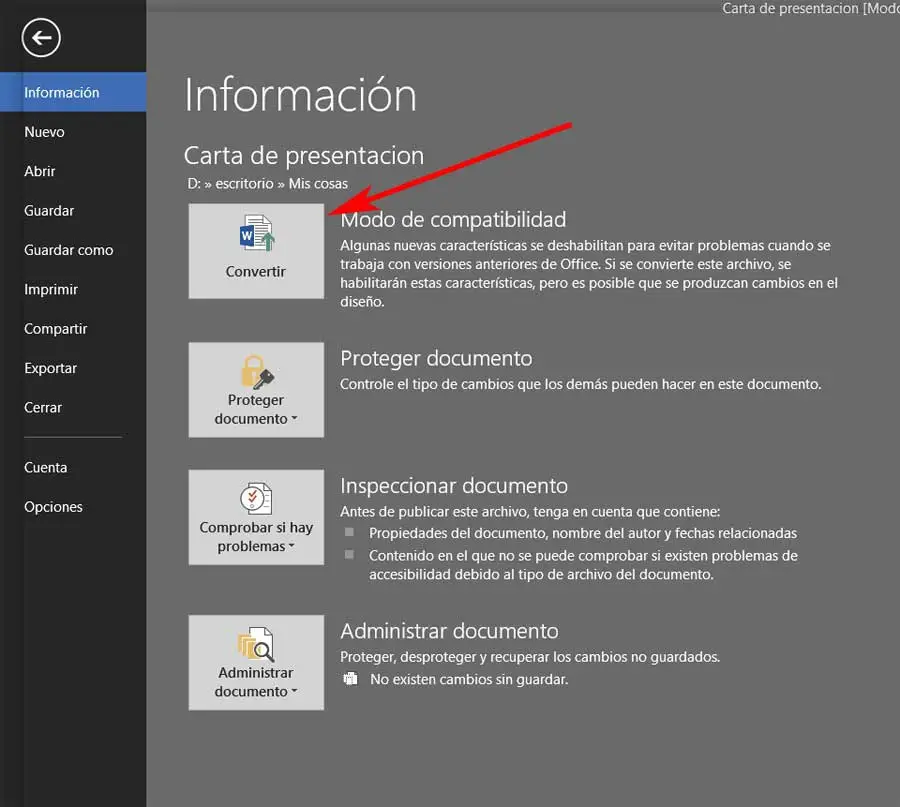Viewport: 900px width, 807px height.
Task: Click the checklist Comprobar si hay problemas icon
Action: click(x=256, y=498)
